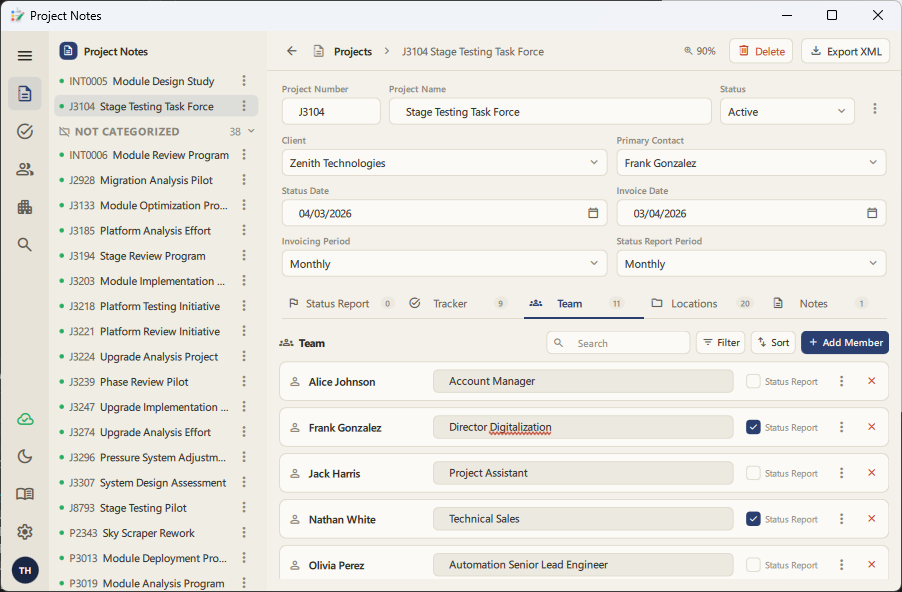Click the Delete button
This screenshot has width=902, height=592.
click(x=761, y=51)
